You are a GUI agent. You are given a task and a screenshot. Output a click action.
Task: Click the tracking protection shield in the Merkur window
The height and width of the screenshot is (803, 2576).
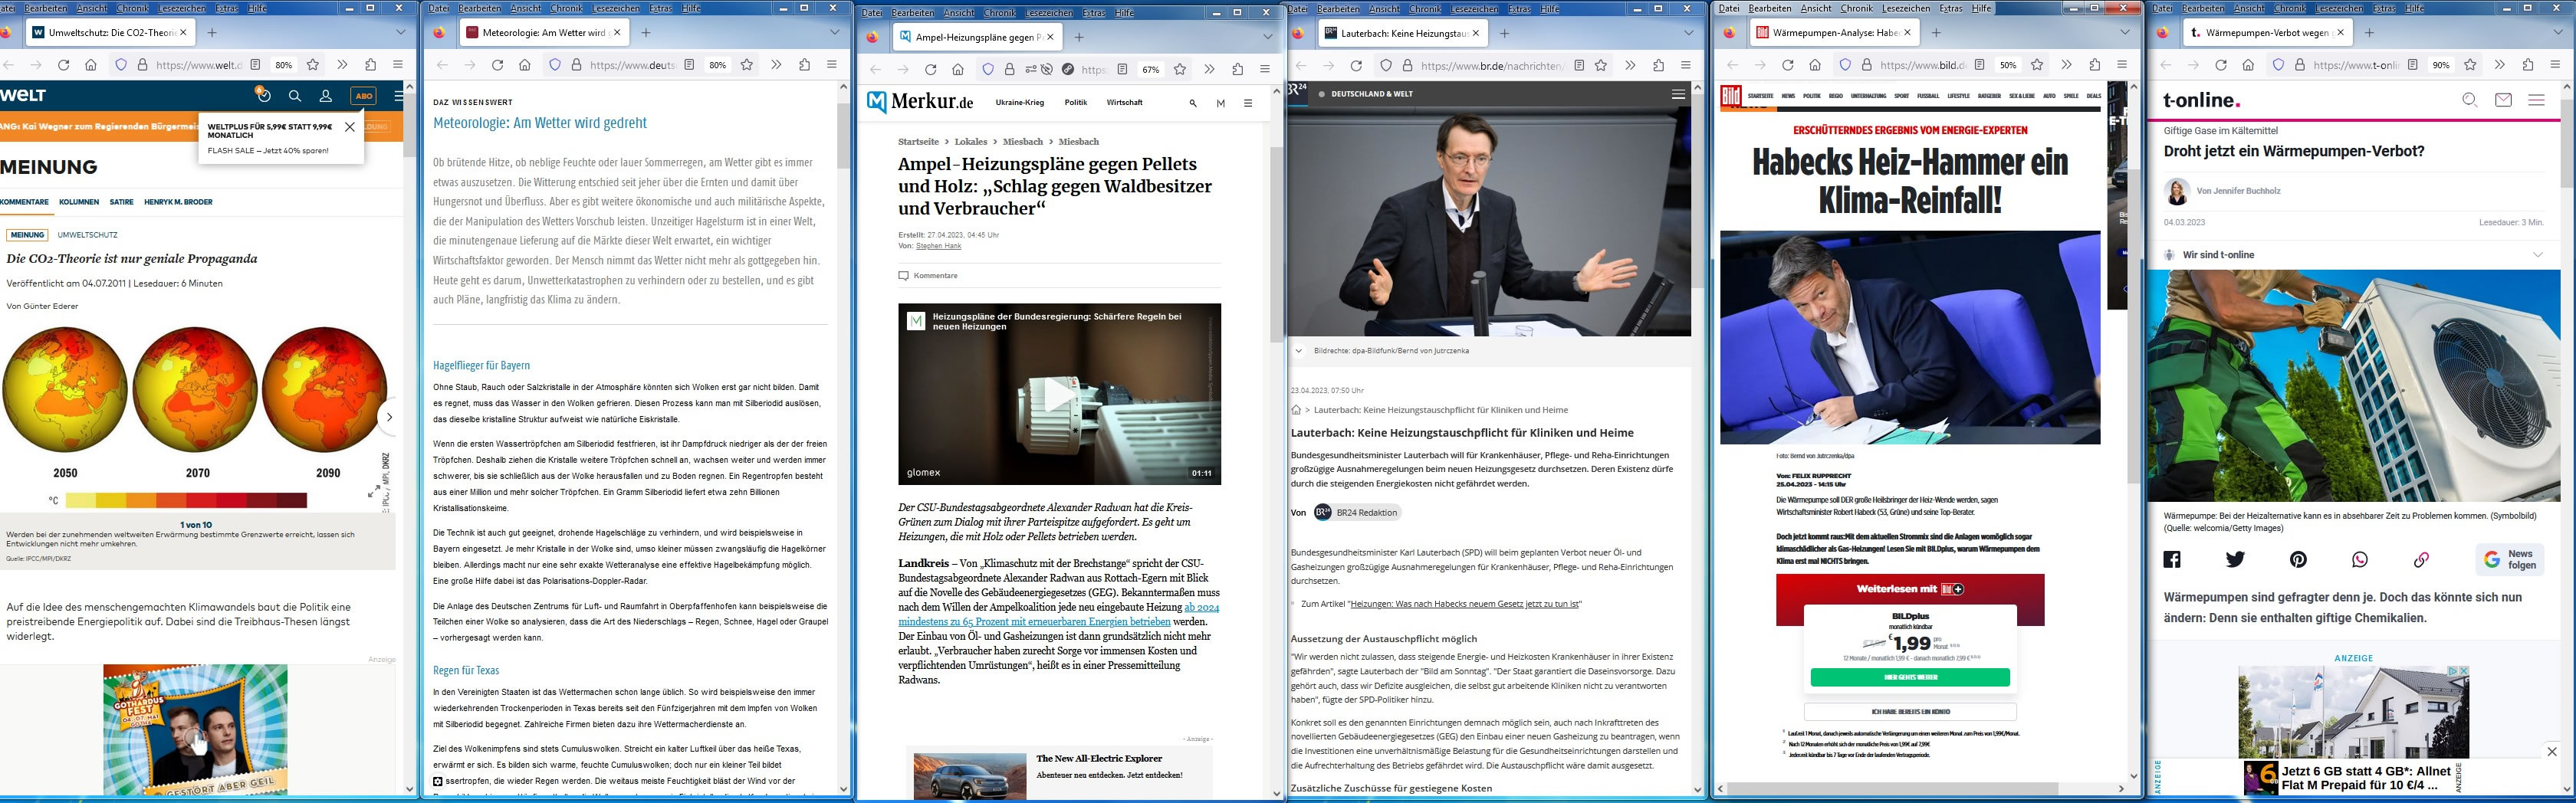tap(988, 69)
